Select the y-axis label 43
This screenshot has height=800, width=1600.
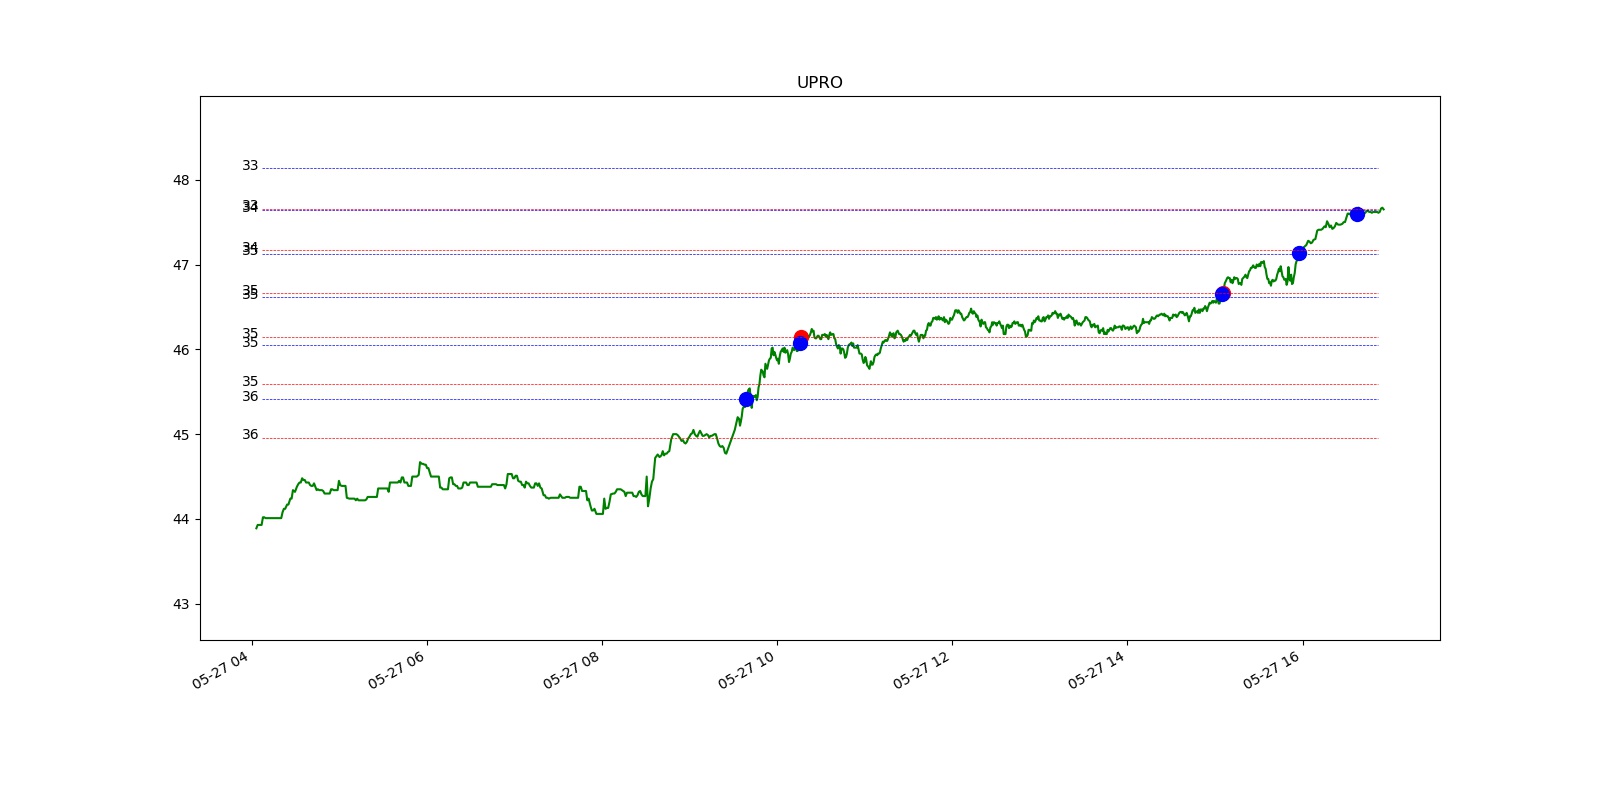click(181, 604)
